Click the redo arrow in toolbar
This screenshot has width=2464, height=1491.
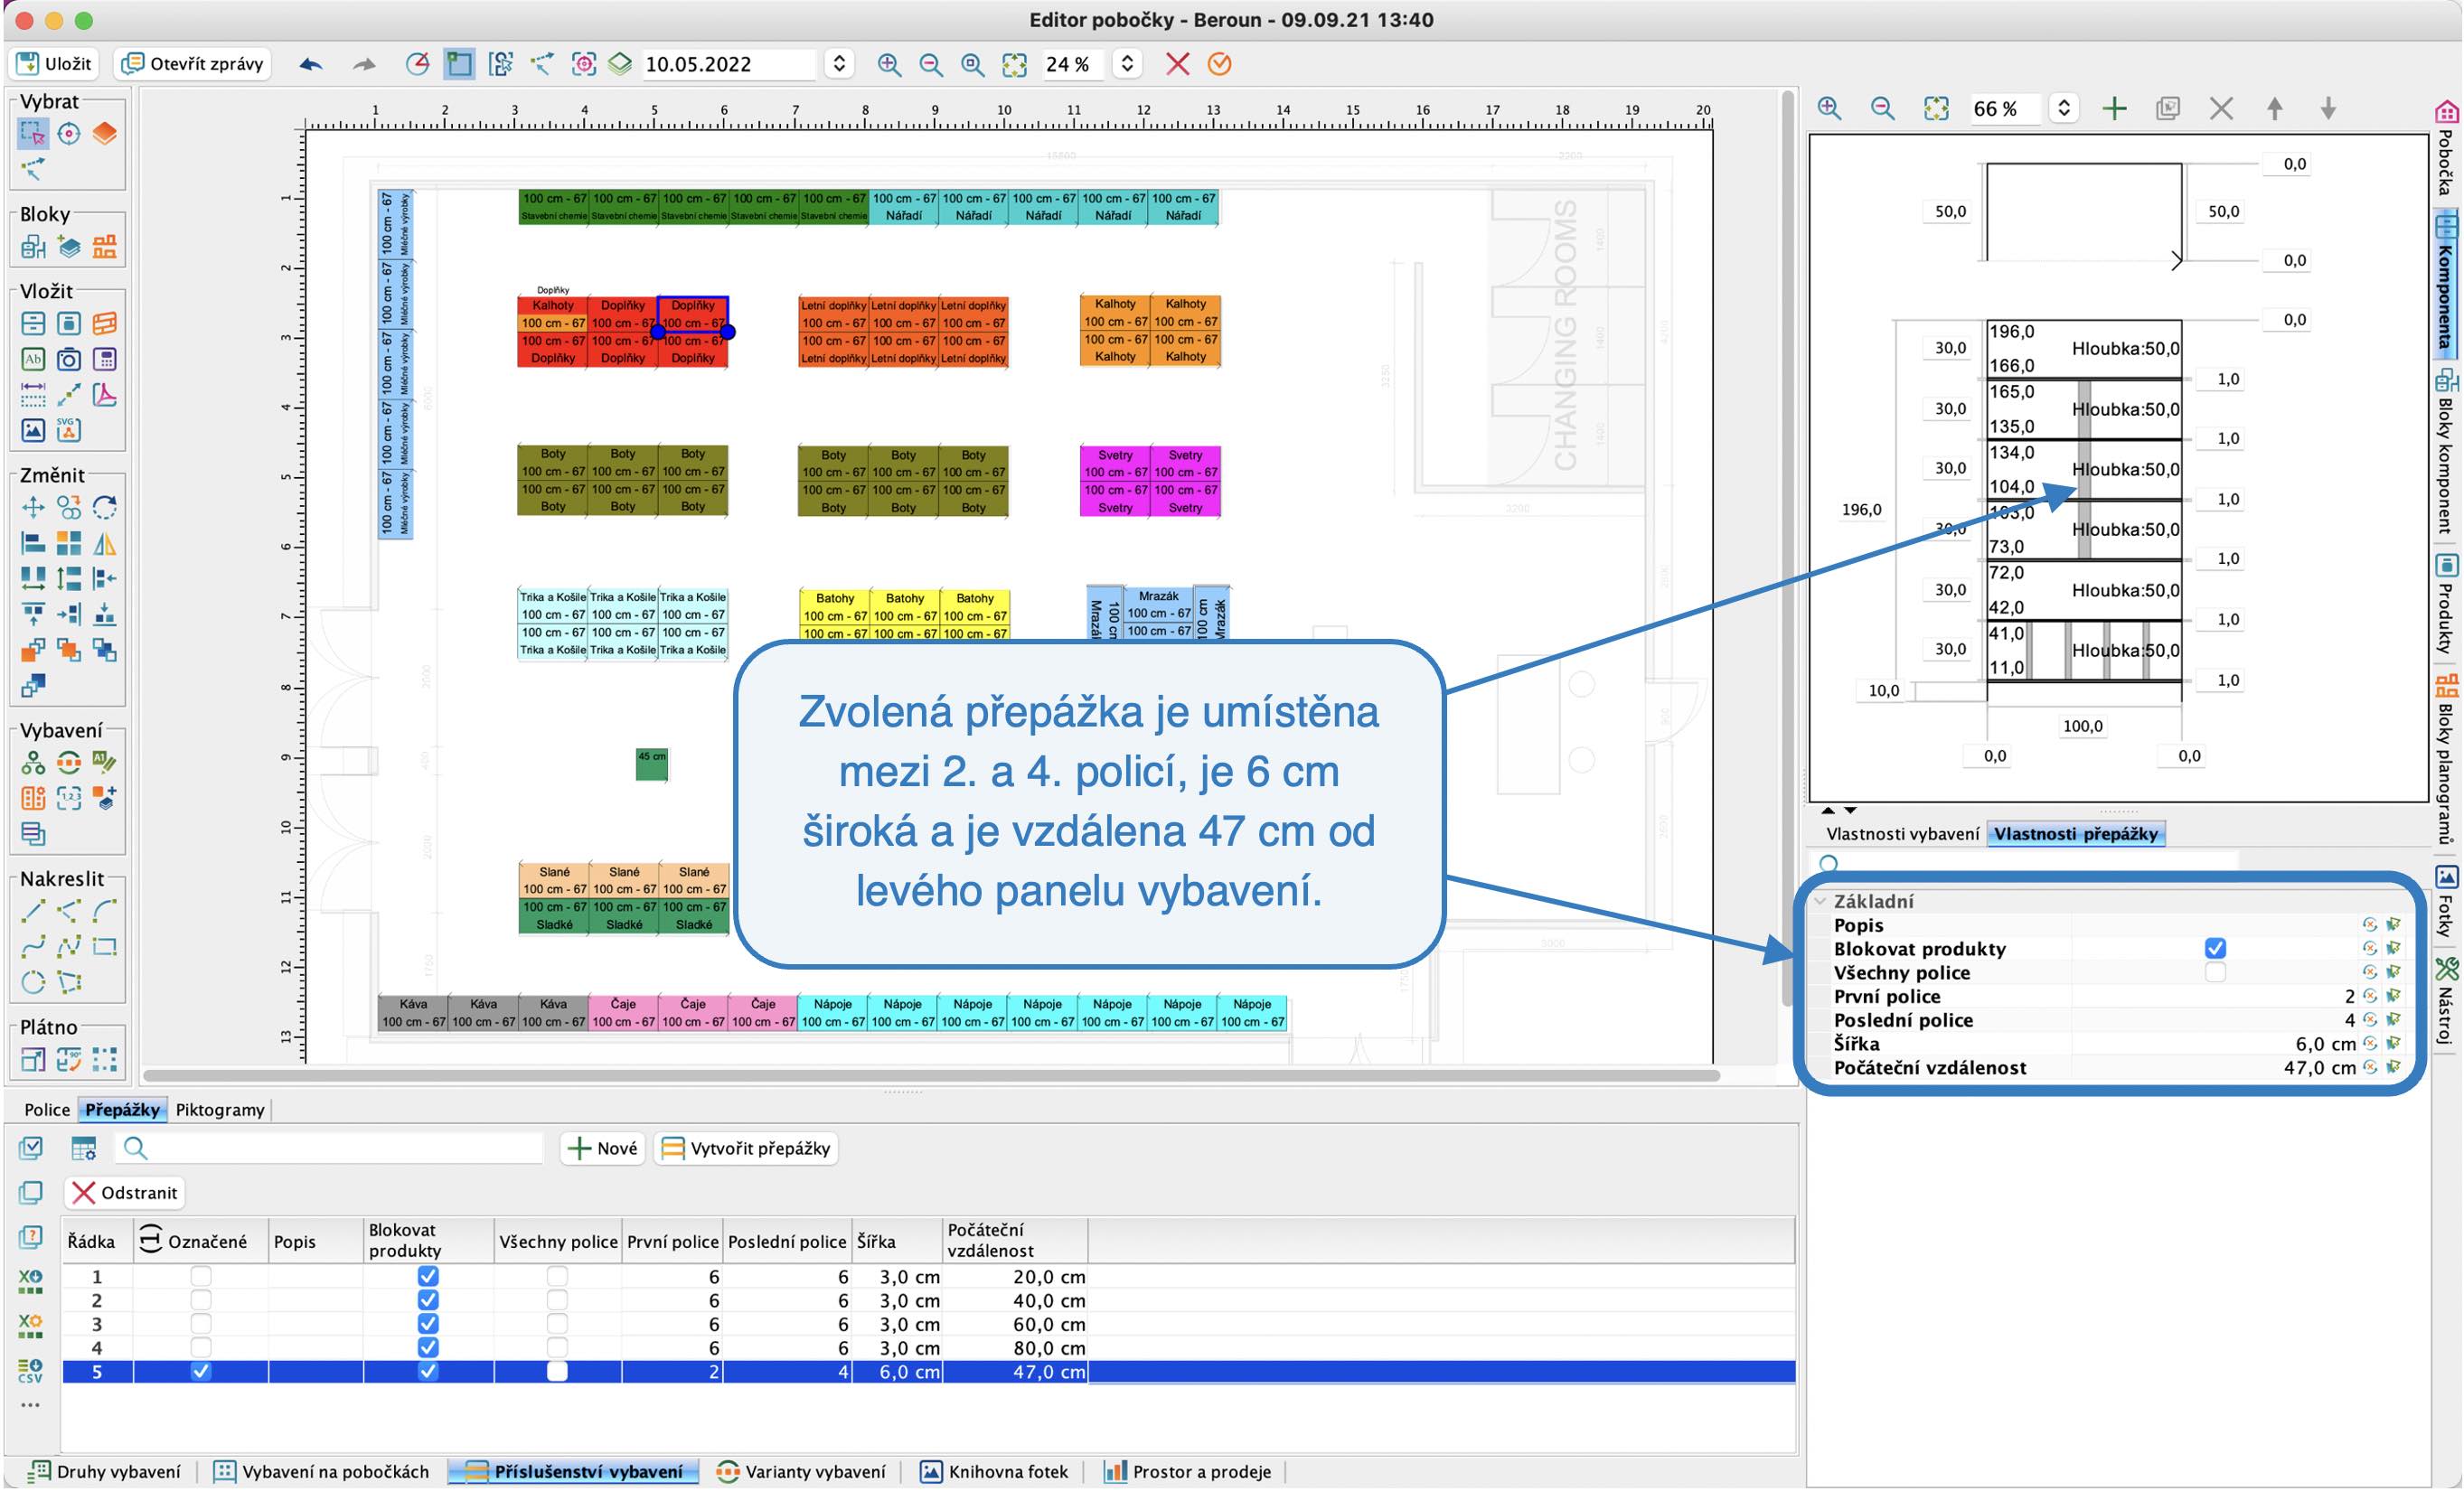point(364,64)
